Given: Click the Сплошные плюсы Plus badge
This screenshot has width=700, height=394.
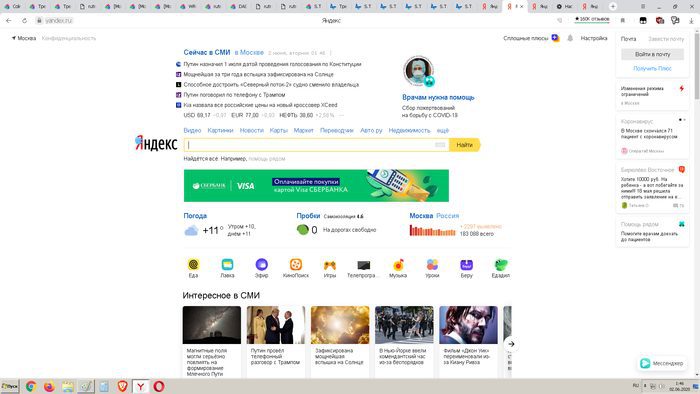Looking at the screenshot, I should [x=555, y=38].
